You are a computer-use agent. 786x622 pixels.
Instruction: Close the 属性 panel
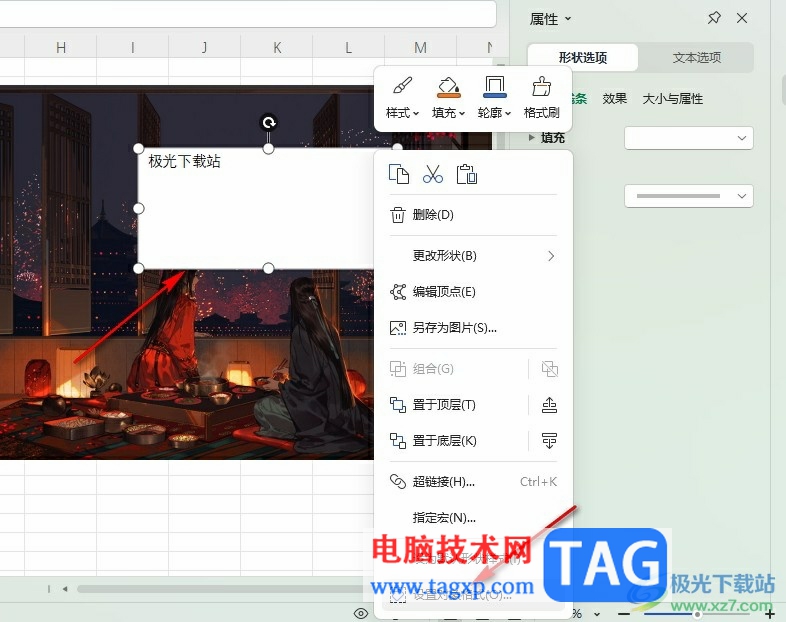point(742,19)
